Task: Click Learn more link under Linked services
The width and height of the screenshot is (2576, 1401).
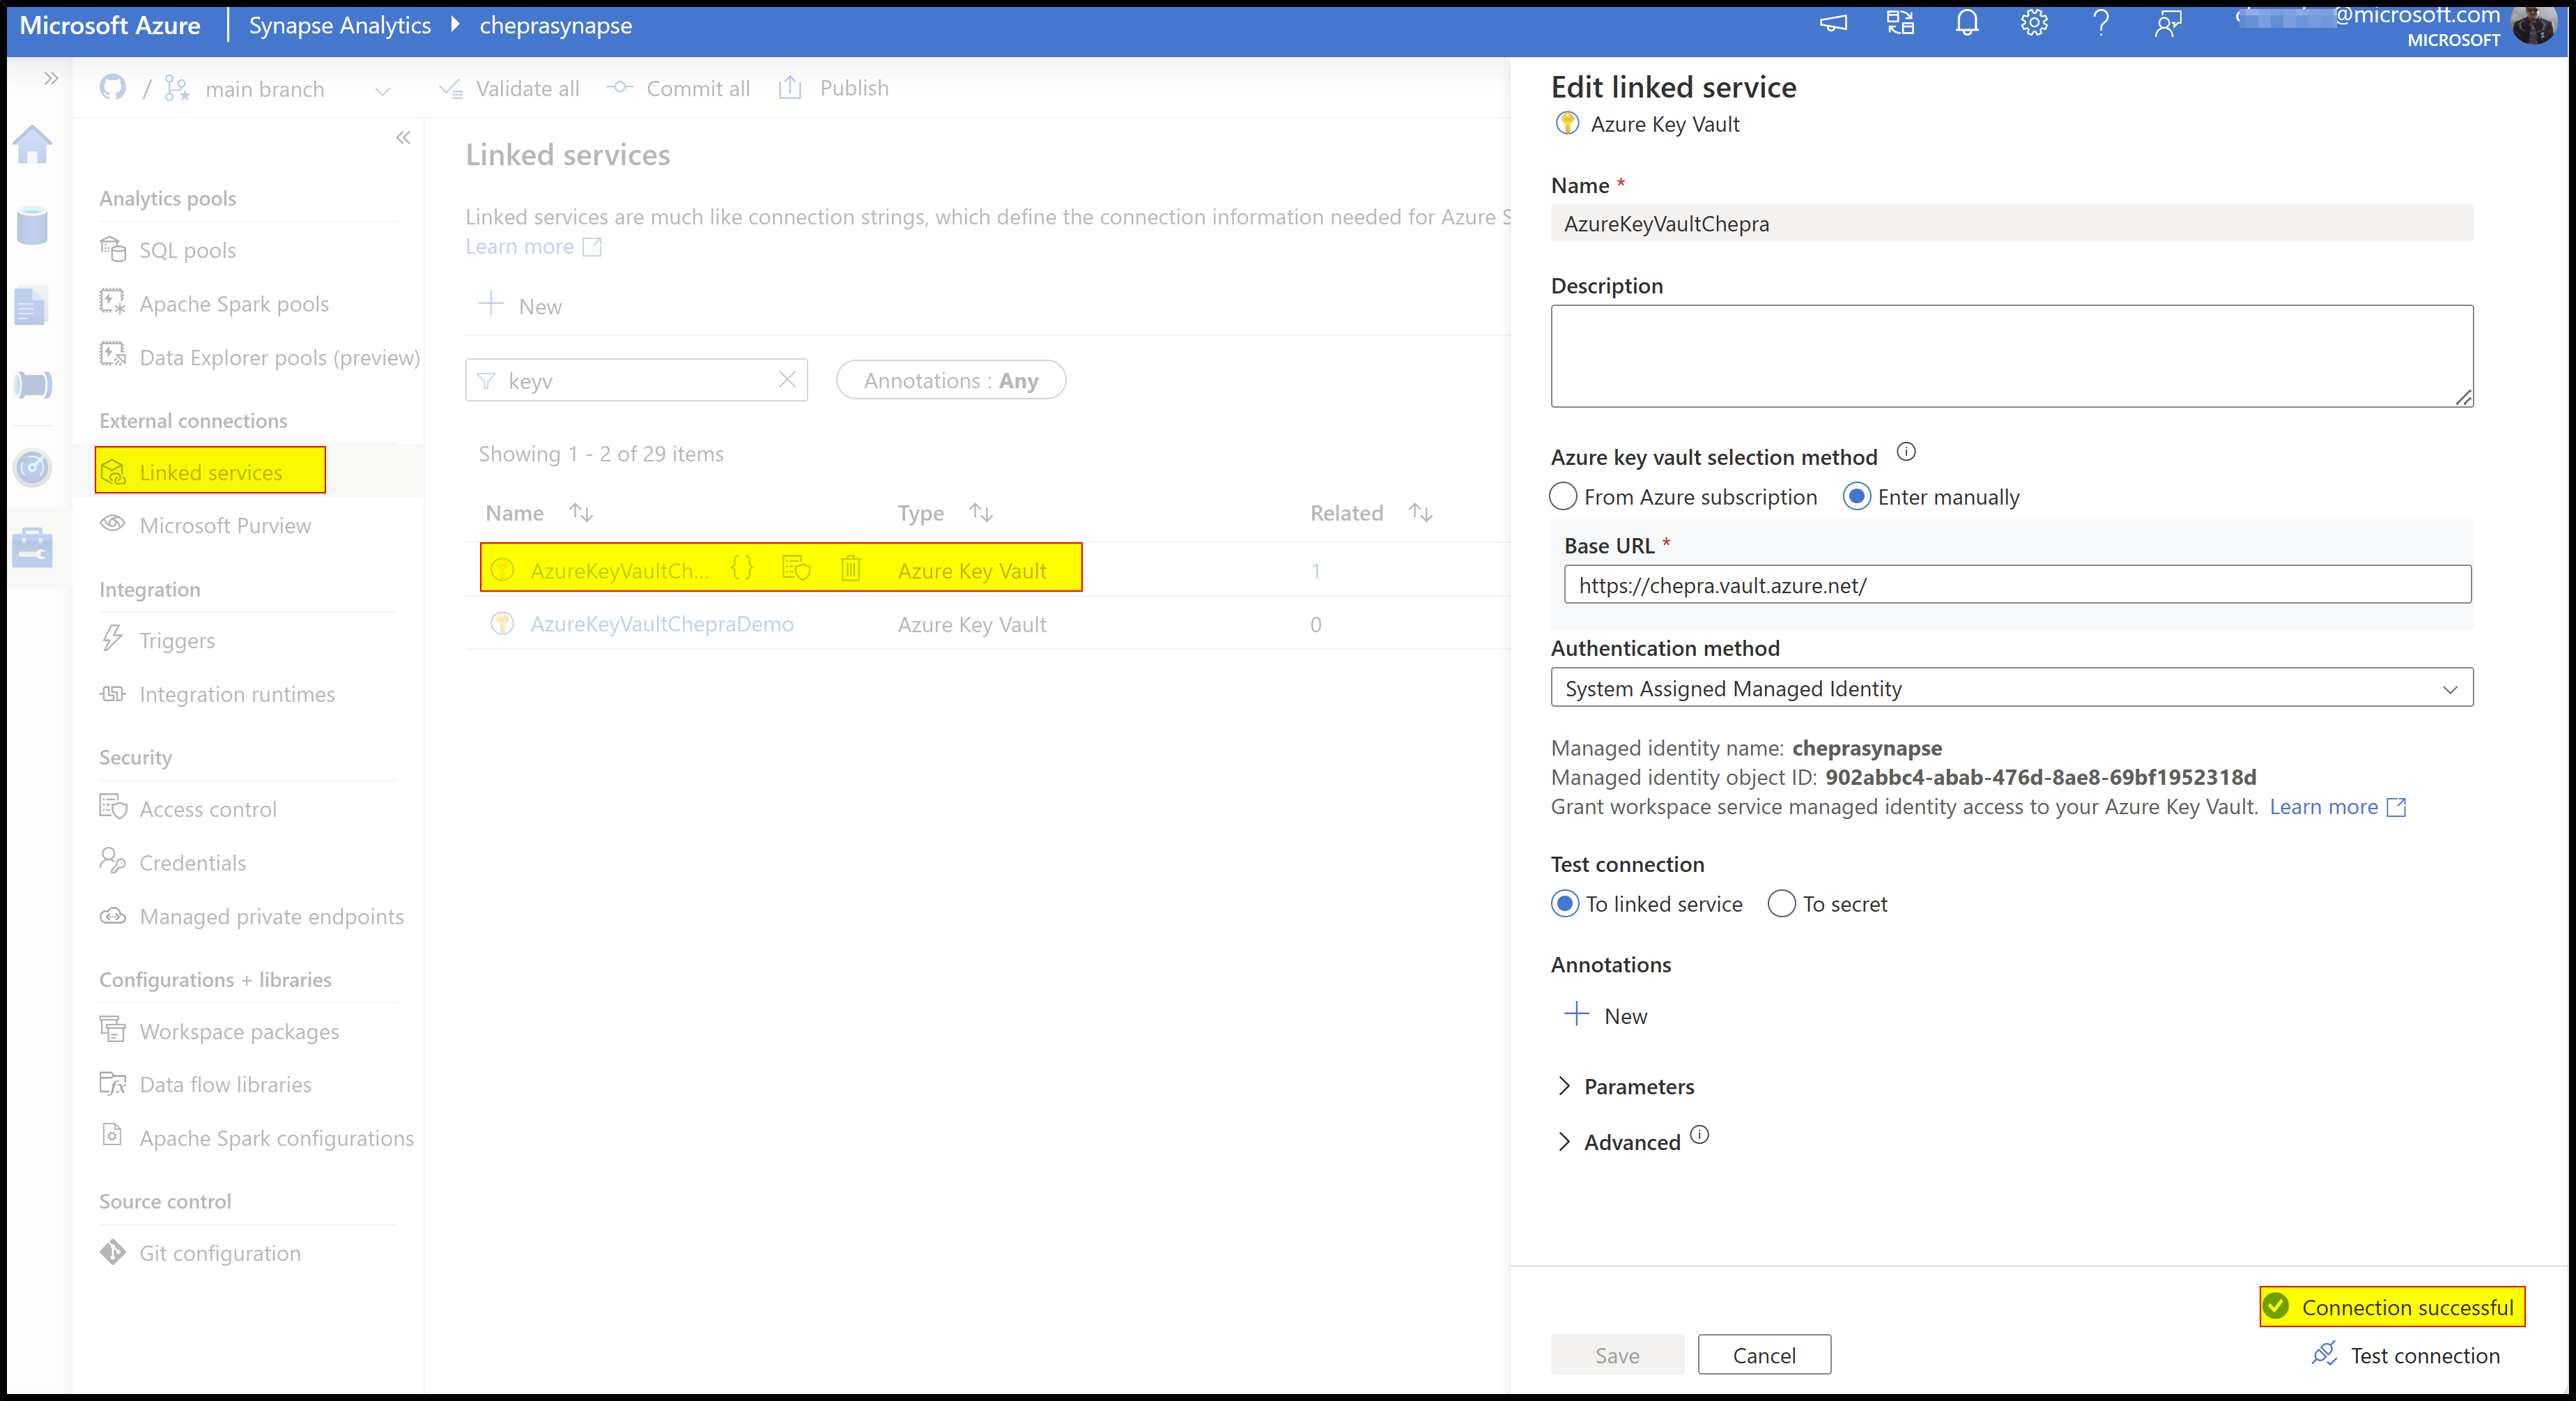Action: tap(533, 246)
